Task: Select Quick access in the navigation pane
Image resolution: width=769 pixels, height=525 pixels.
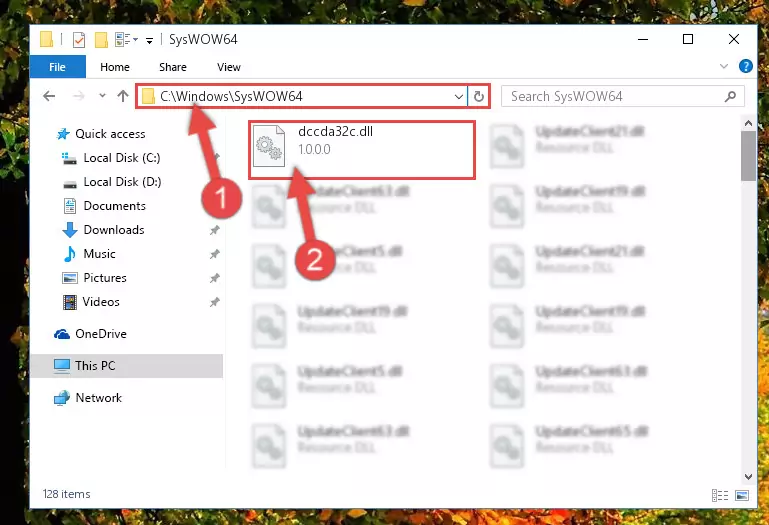Action: [x=110, y=133]
